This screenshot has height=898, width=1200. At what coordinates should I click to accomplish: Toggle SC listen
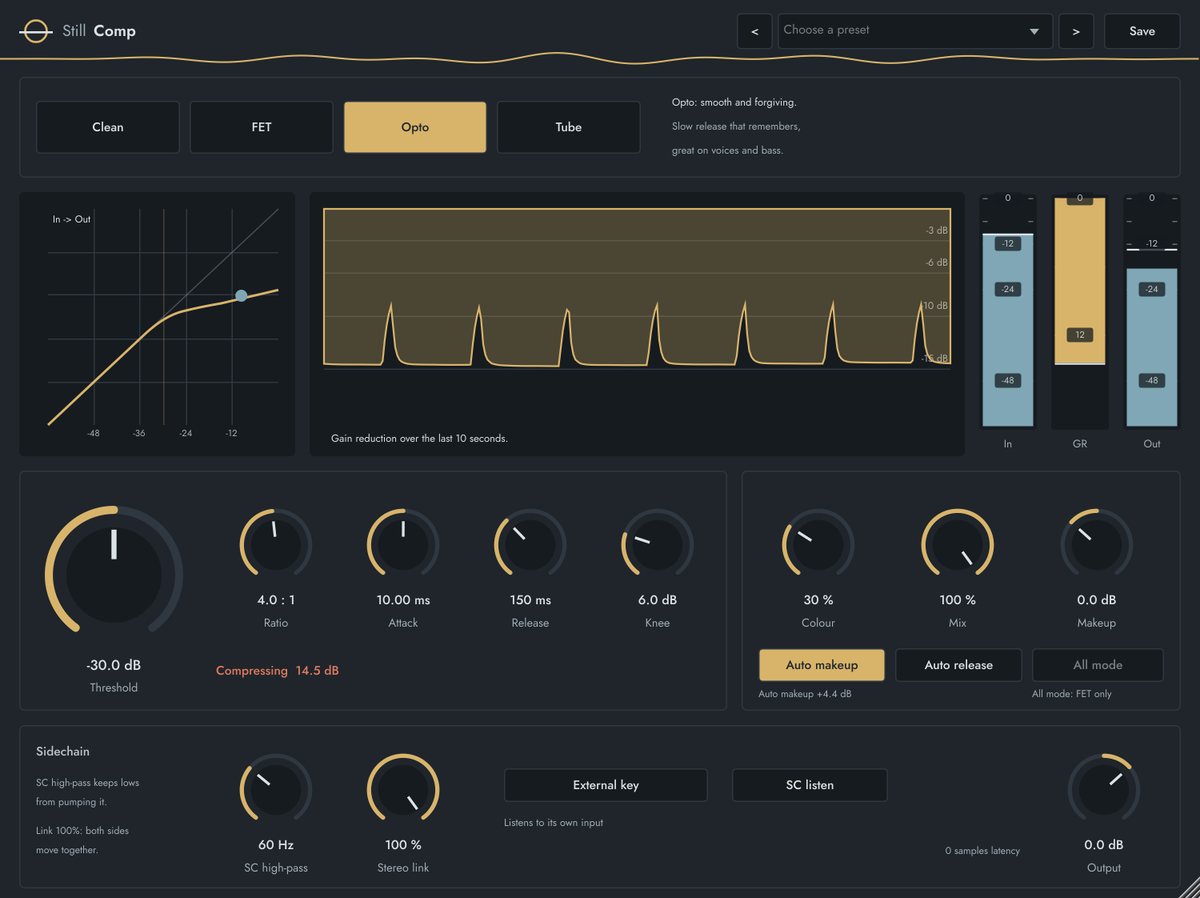810,785
